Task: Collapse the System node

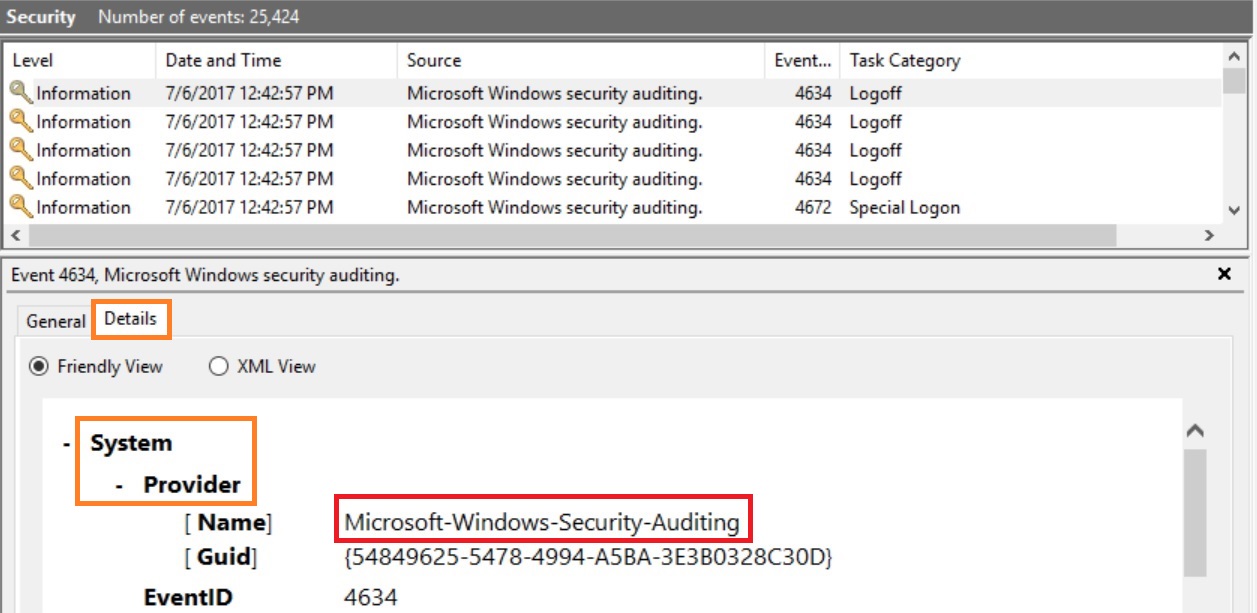Action: tap(66, 444)
